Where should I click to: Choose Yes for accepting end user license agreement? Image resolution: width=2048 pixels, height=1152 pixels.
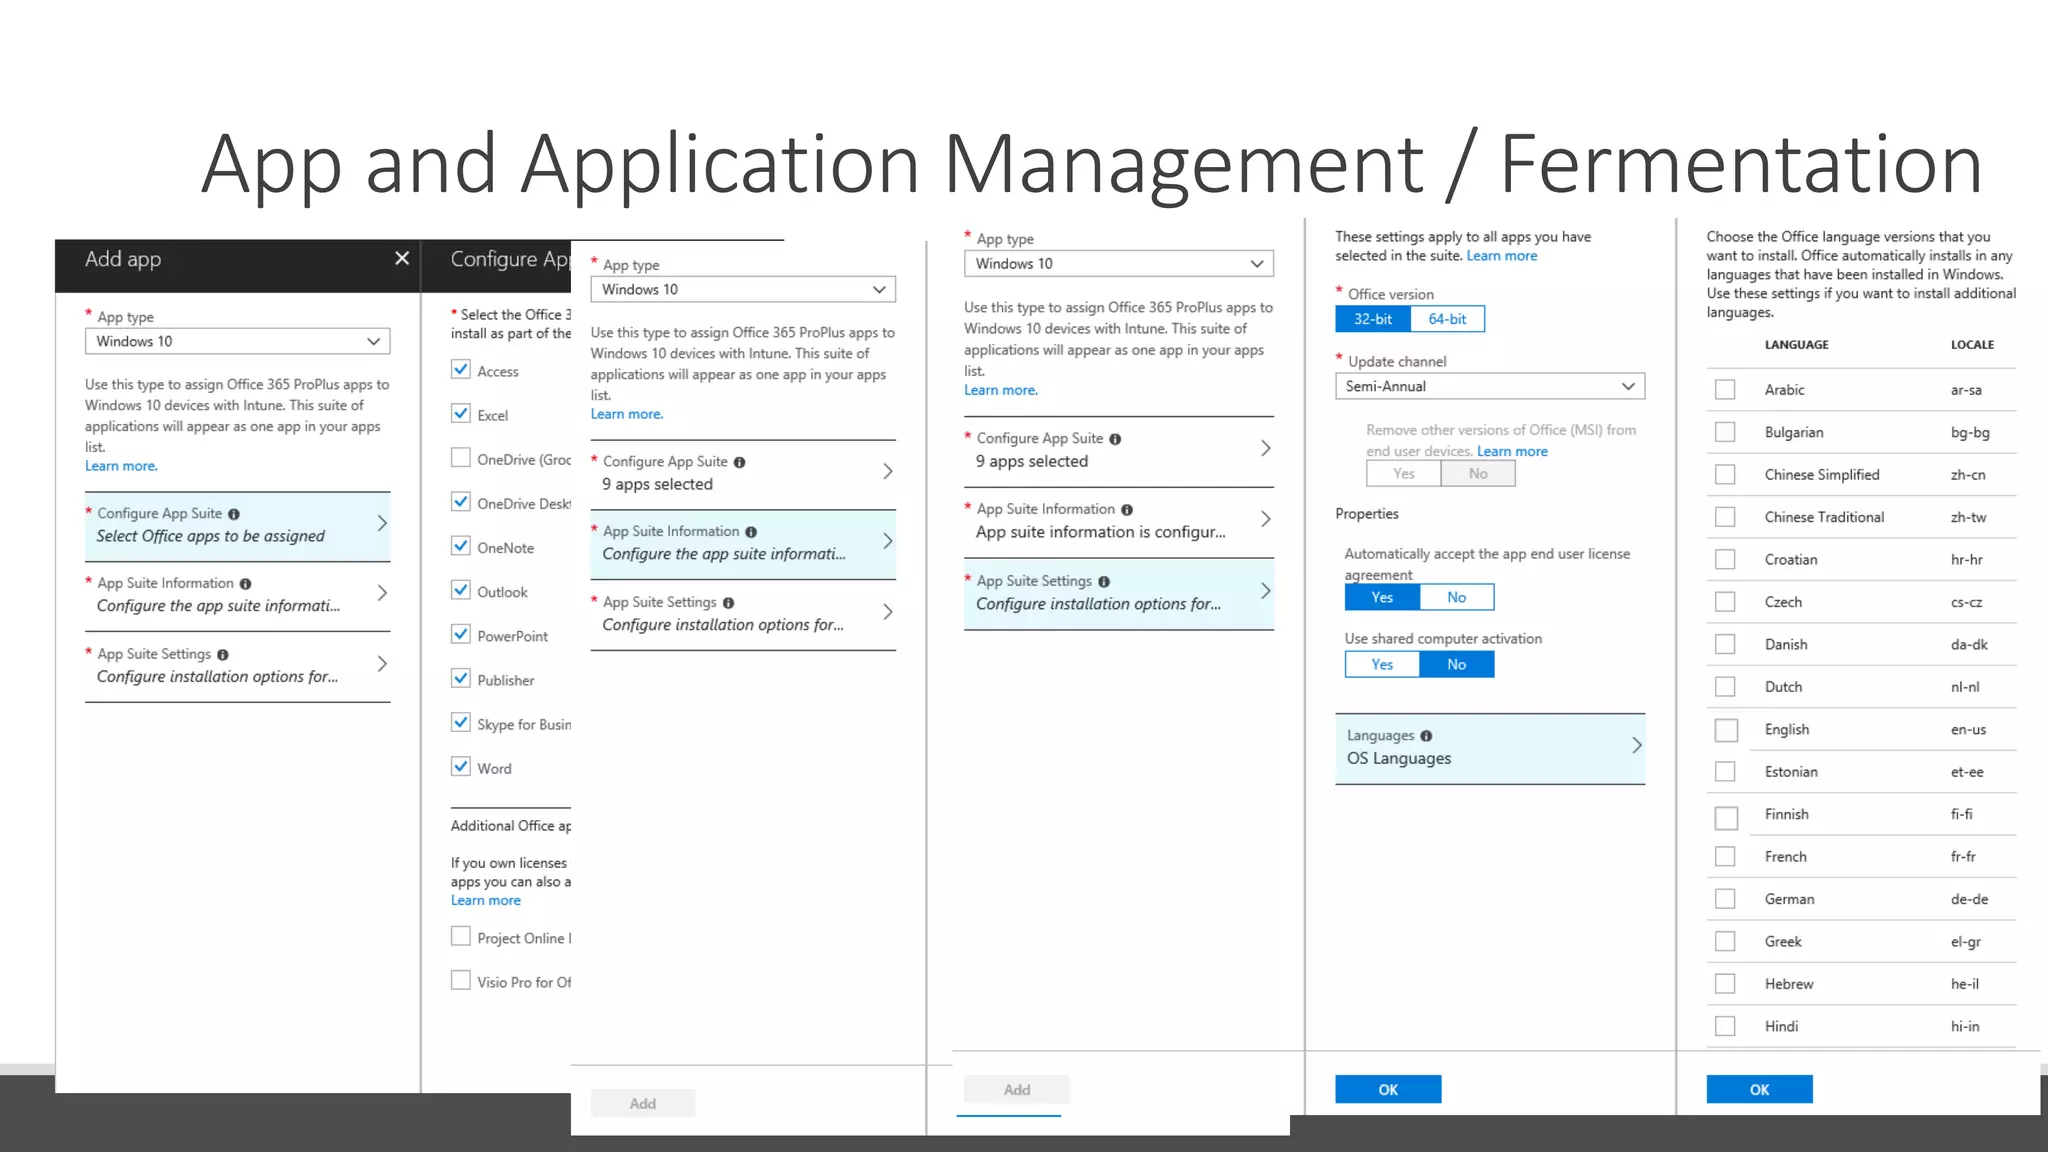coord(1382,597)
